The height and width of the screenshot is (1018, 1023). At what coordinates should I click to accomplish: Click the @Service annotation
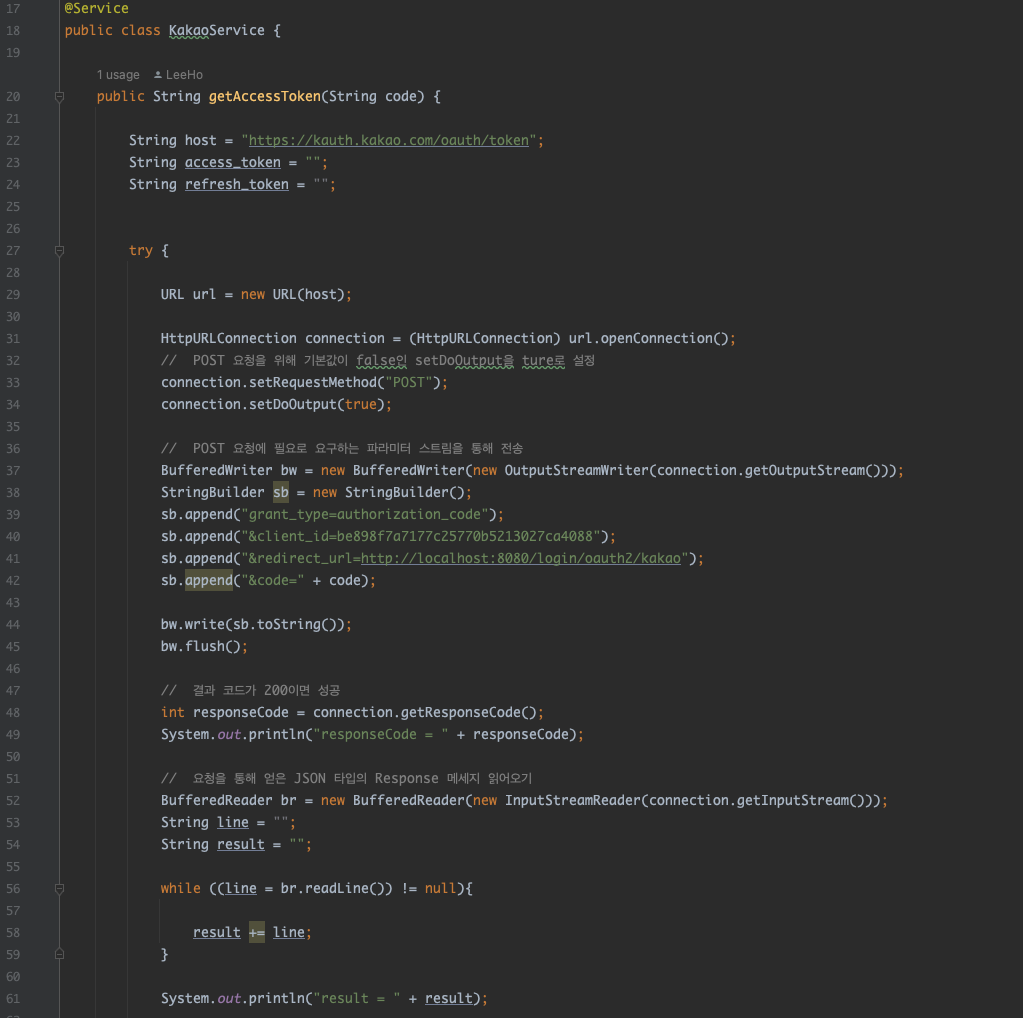pos(97,8)
